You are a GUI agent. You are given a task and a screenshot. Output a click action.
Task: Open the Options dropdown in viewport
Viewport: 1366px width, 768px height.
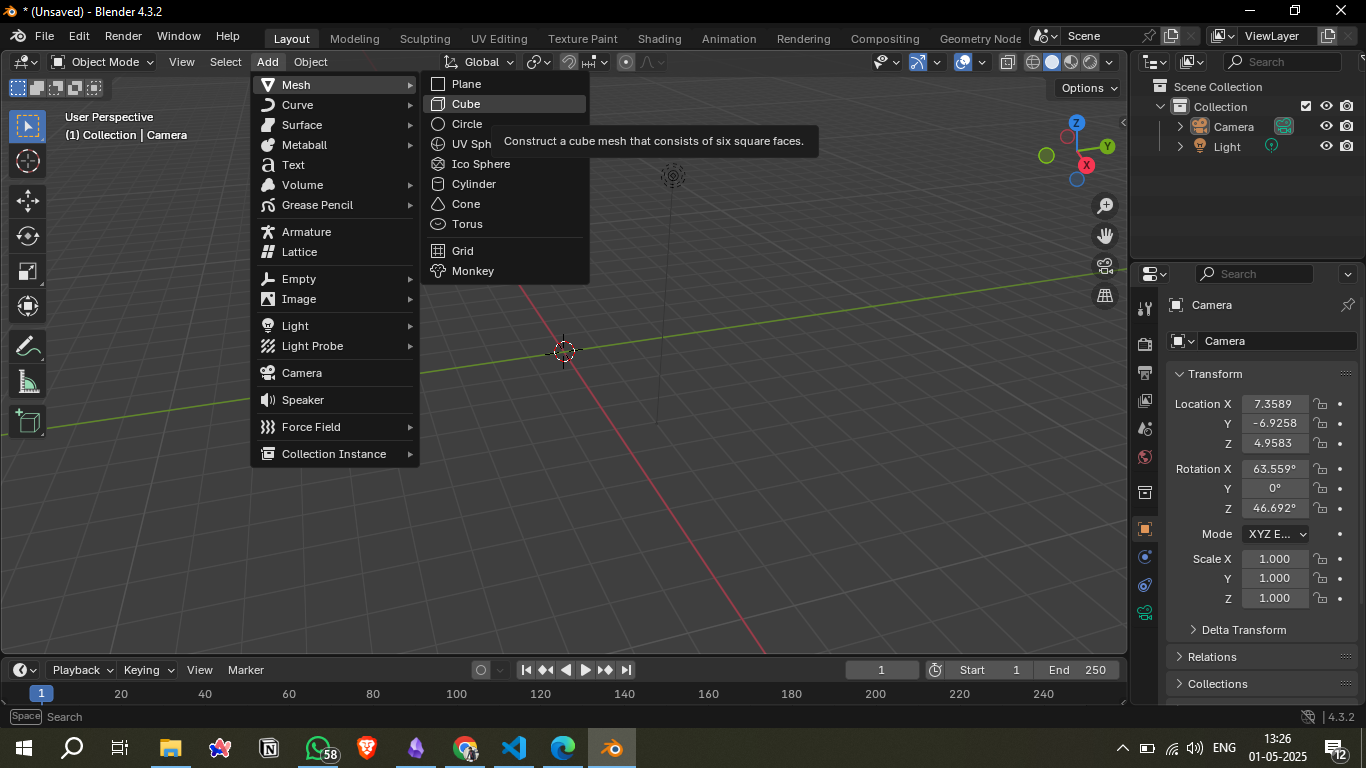point(1090,88)
